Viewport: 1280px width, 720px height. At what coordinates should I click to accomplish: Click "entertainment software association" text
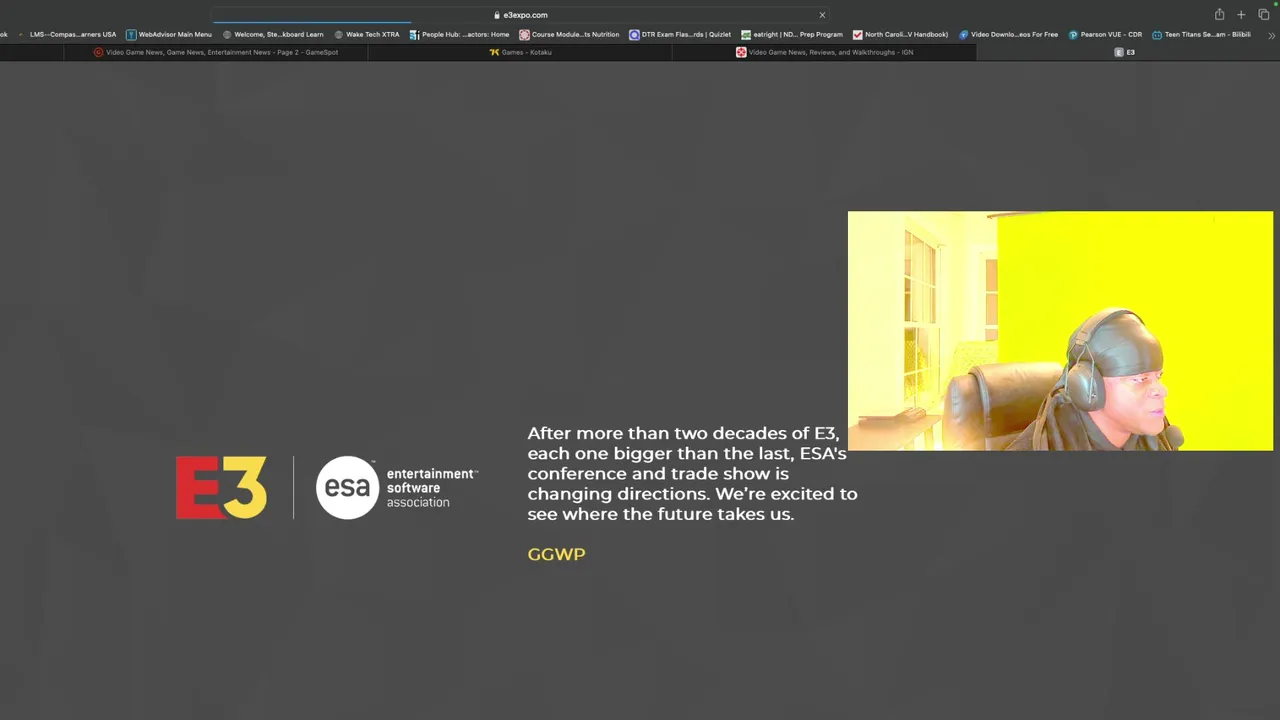pos(432,488)
